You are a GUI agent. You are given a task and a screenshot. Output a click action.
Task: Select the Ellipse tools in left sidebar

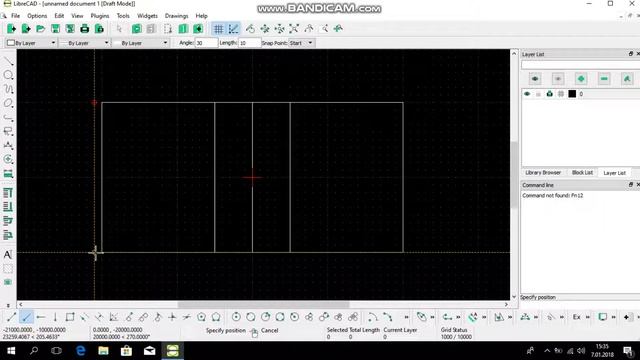click(8, 103)
